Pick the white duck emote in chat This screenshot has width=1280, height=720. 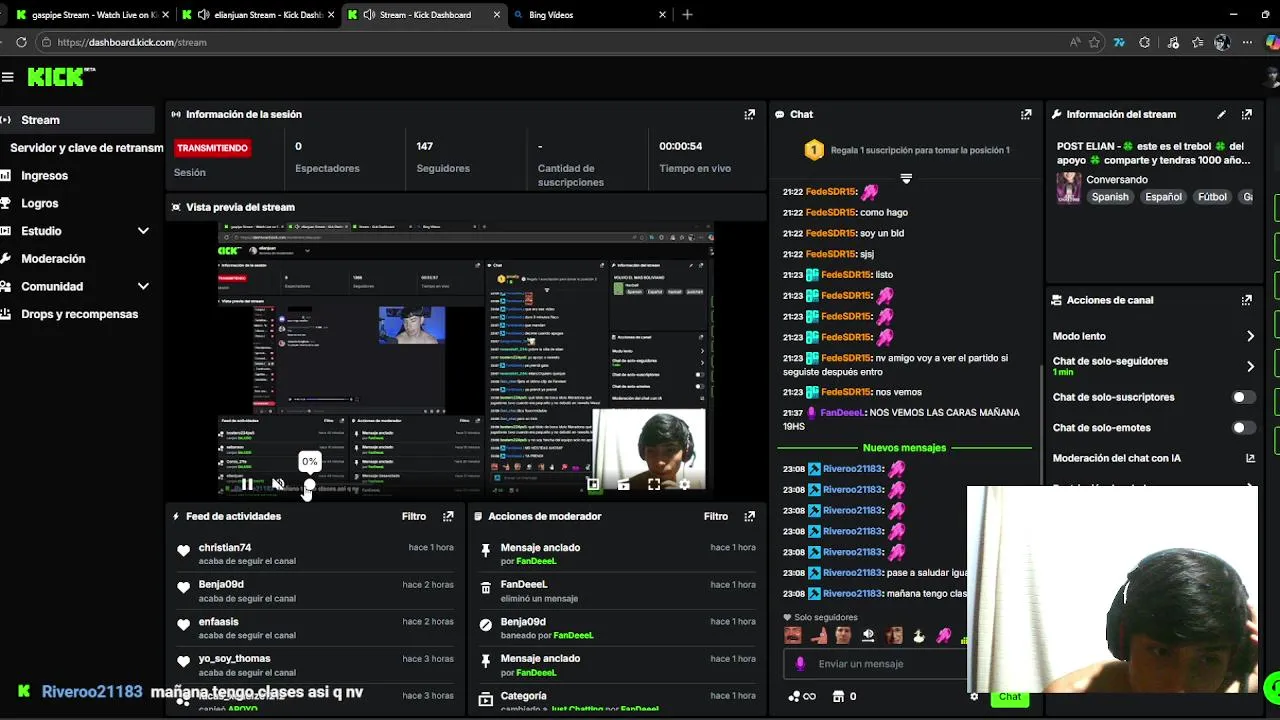coord(918,635)
